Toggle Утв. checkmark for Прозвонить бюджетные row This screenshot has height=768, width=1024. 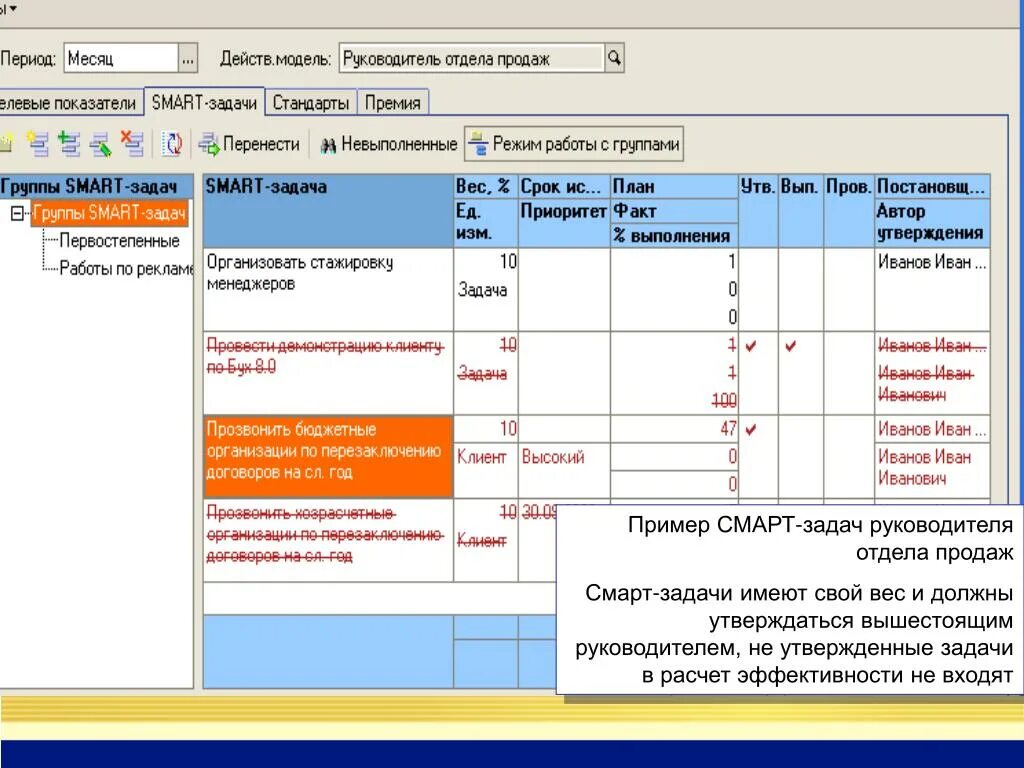[751, 429]
